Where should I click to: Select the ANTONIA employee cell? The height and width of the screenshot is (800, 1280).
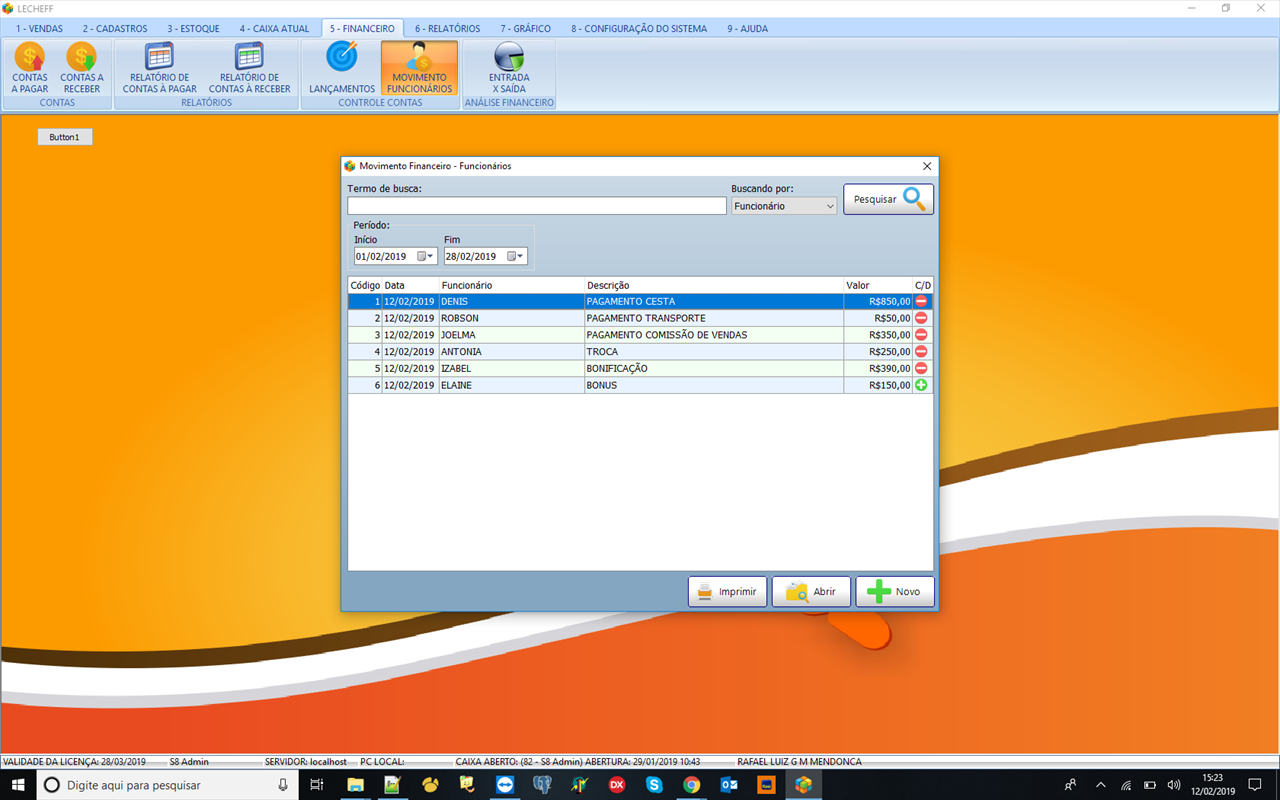pyautogui.click(x=512, y=352)
